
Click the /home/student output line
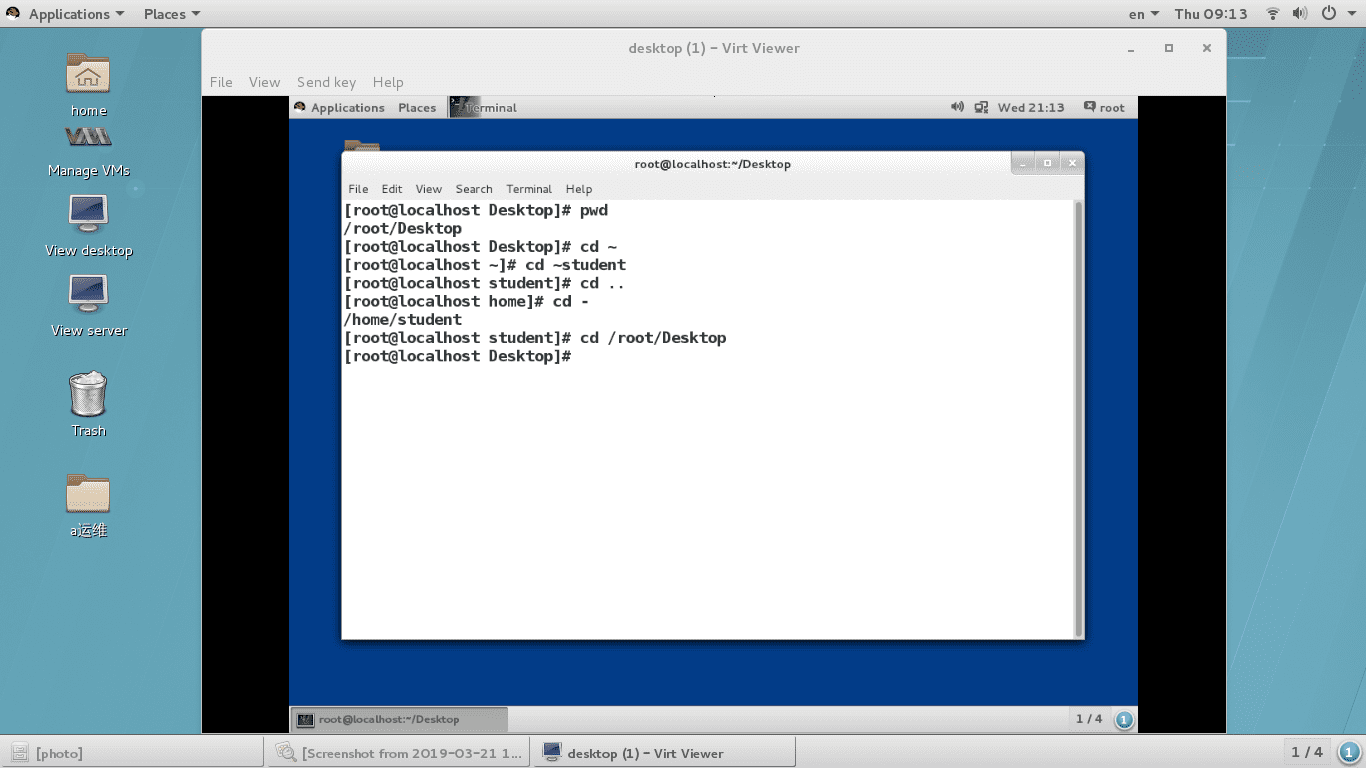[x=403, y=319]
